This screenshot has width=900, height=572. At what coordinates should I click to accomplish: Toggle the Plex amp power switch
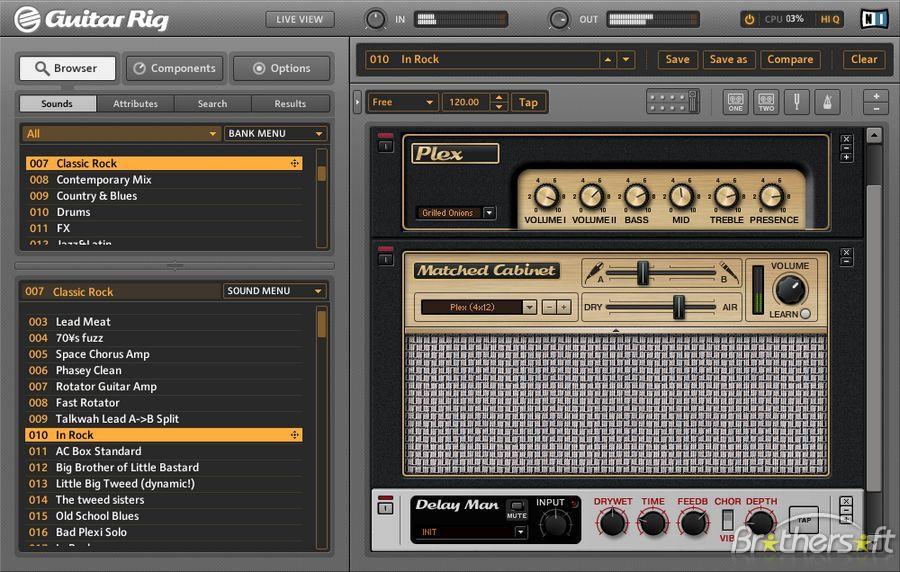(386, 146)
